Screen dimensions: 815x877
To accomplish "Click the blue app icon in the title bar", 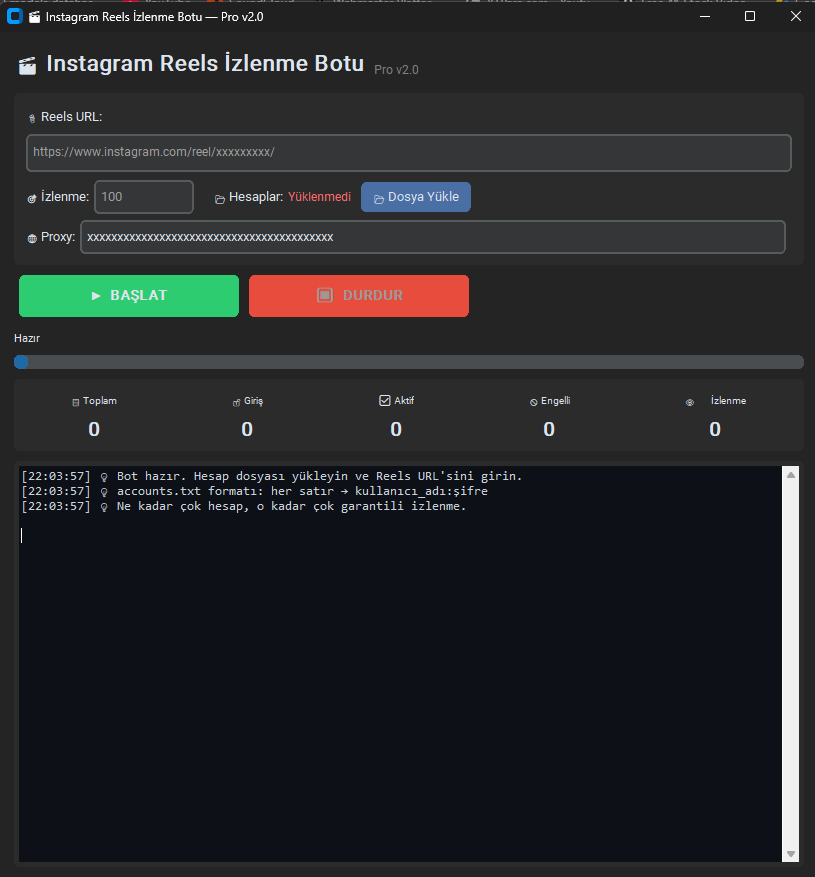I will tap(15, 16).
